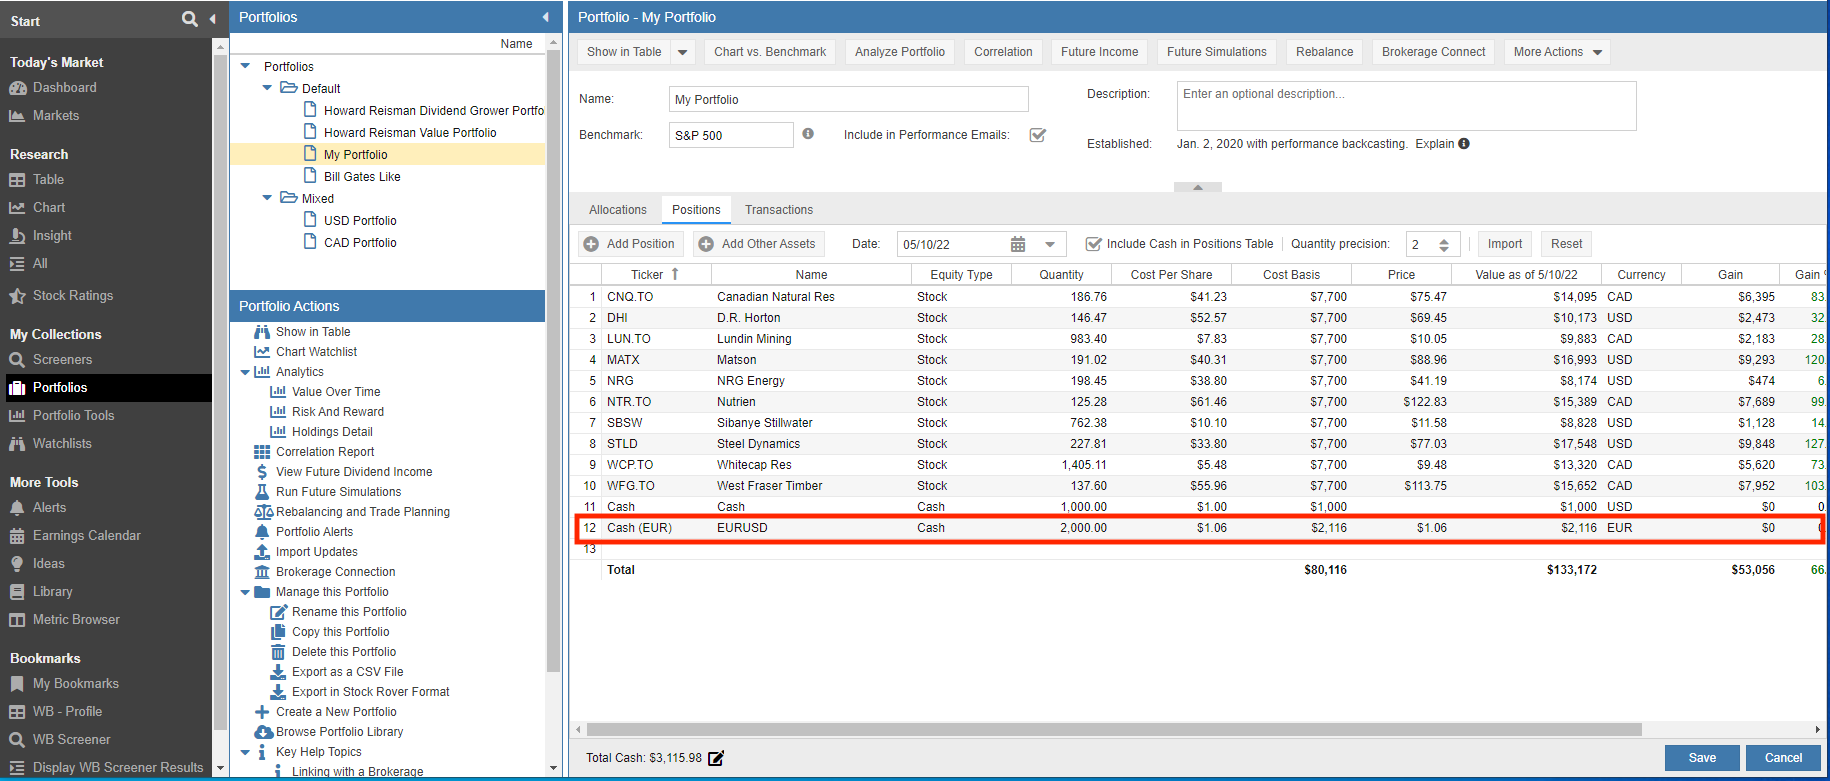Select Bill Gates Like portfolio

(362, 177)
